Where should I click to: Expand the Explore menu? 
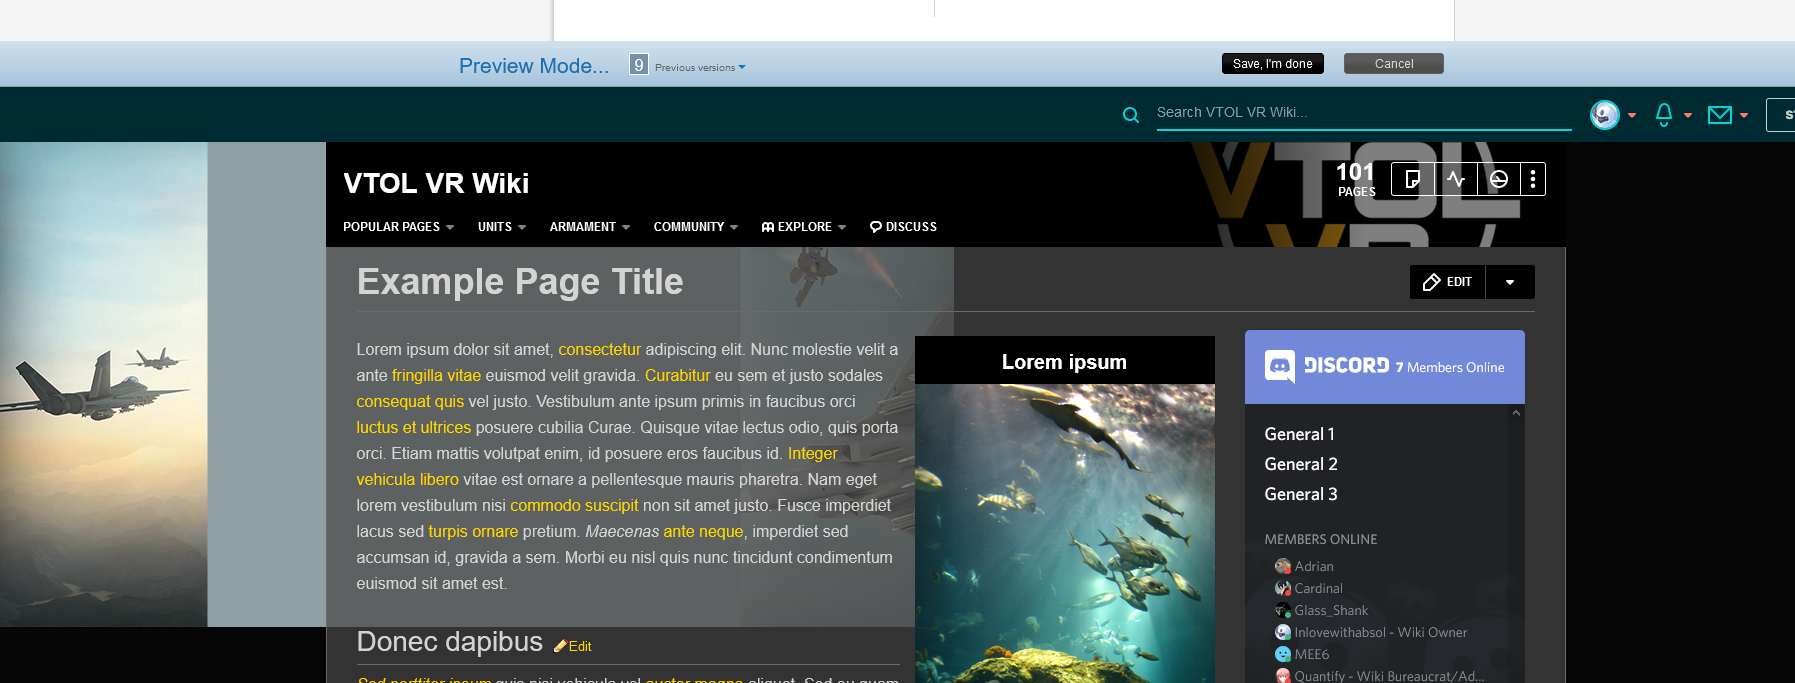(x=804, y=227)
